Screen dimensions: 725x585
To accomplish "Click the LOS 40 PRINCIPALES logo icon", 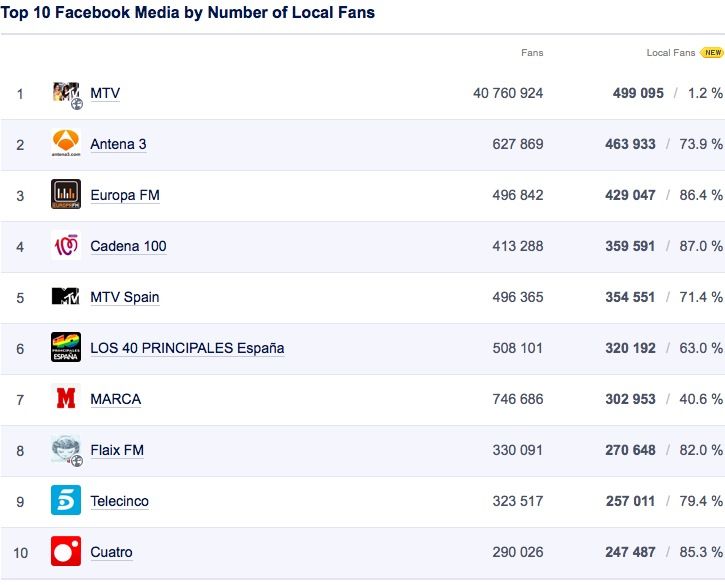I will [x=66, y=348].
